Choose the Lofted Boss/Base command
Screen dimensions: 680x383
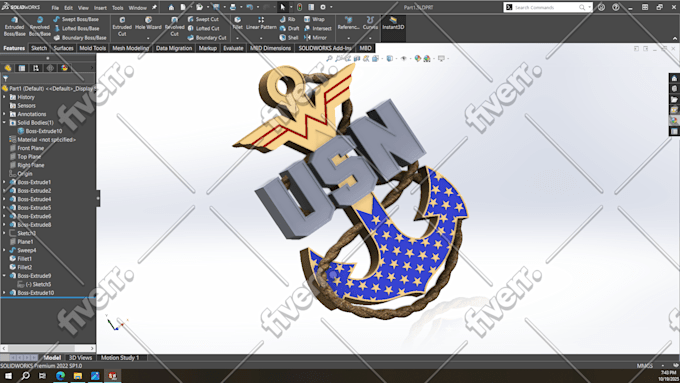(76, 29)
